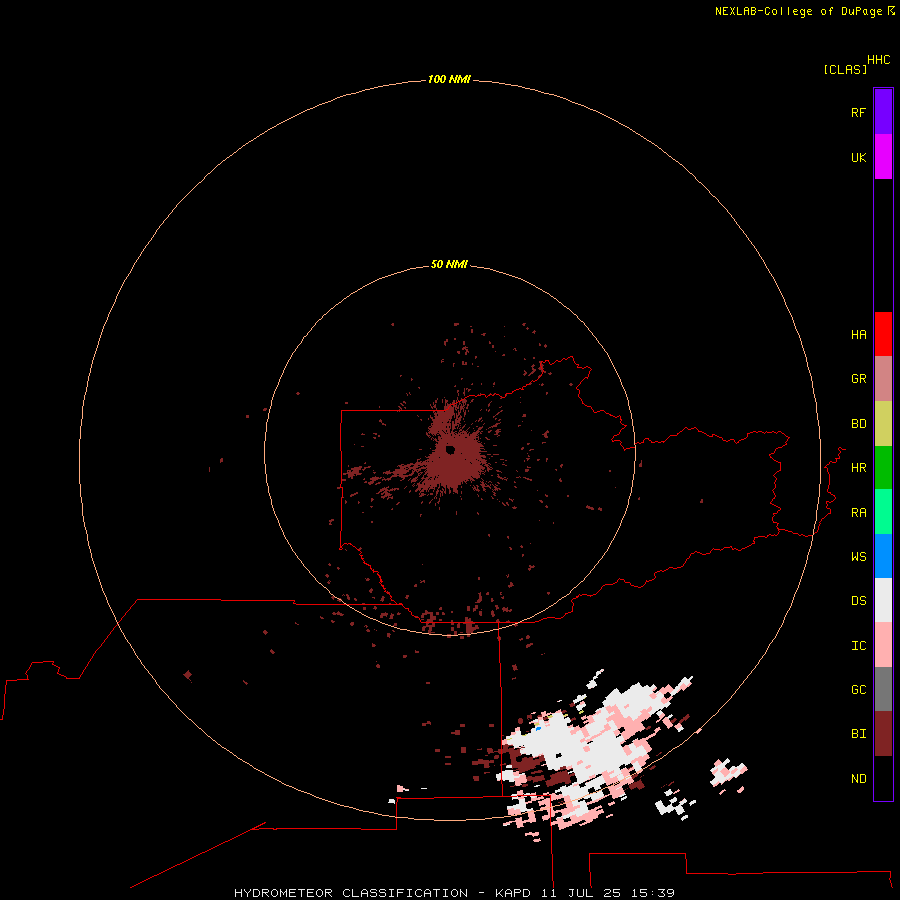
Task: Click the HR dark green swatch
Action: tap(883, 468)
